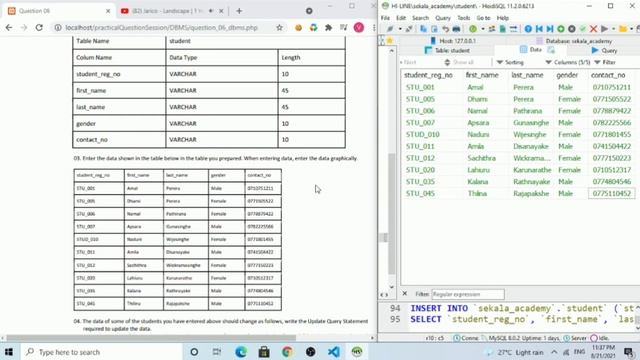Screen dimensions: 640x360
Task: Open Windows Start menu
Action: (x=9, y=352)
